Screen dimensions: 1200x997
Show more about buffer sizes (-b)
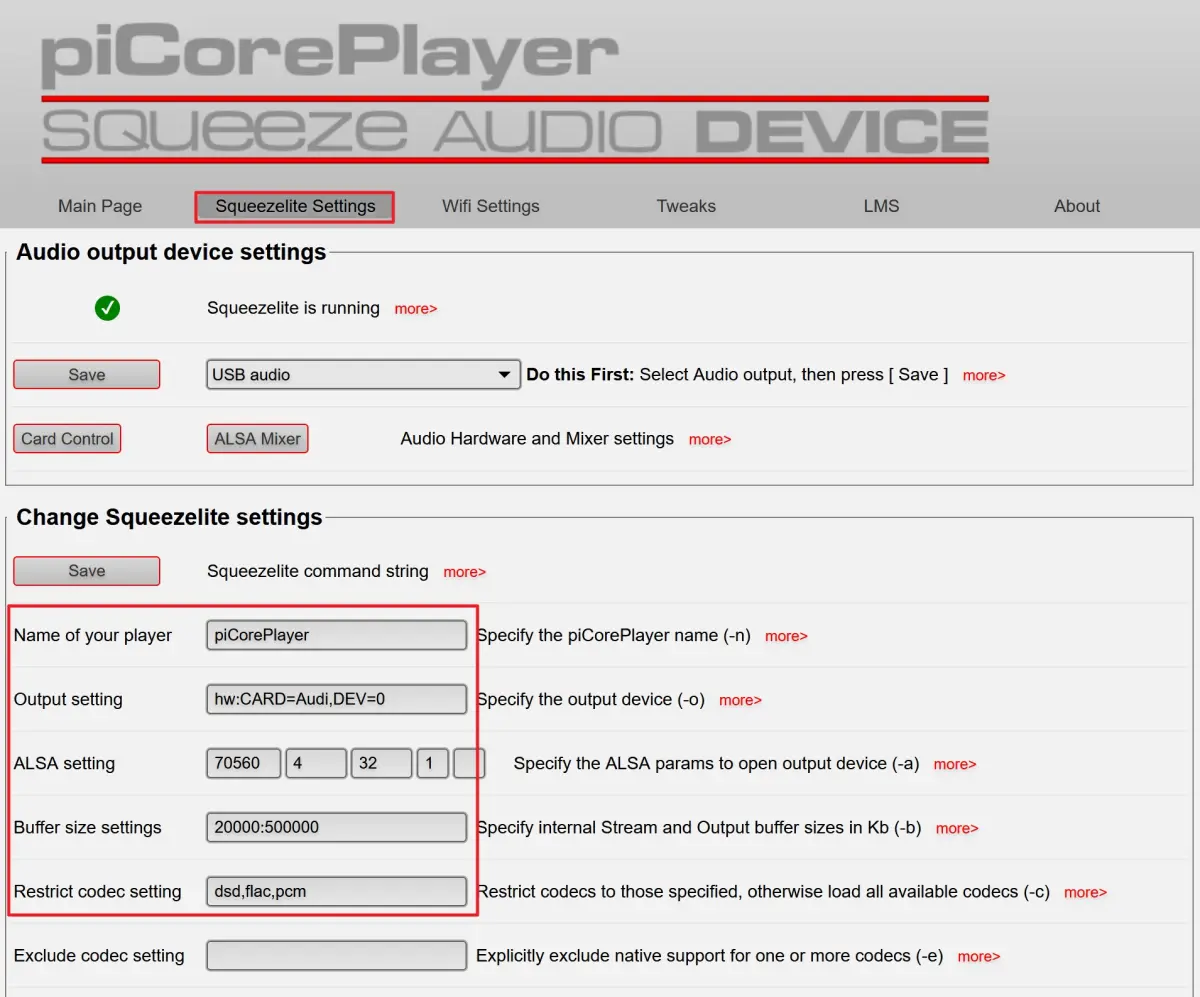957,828
